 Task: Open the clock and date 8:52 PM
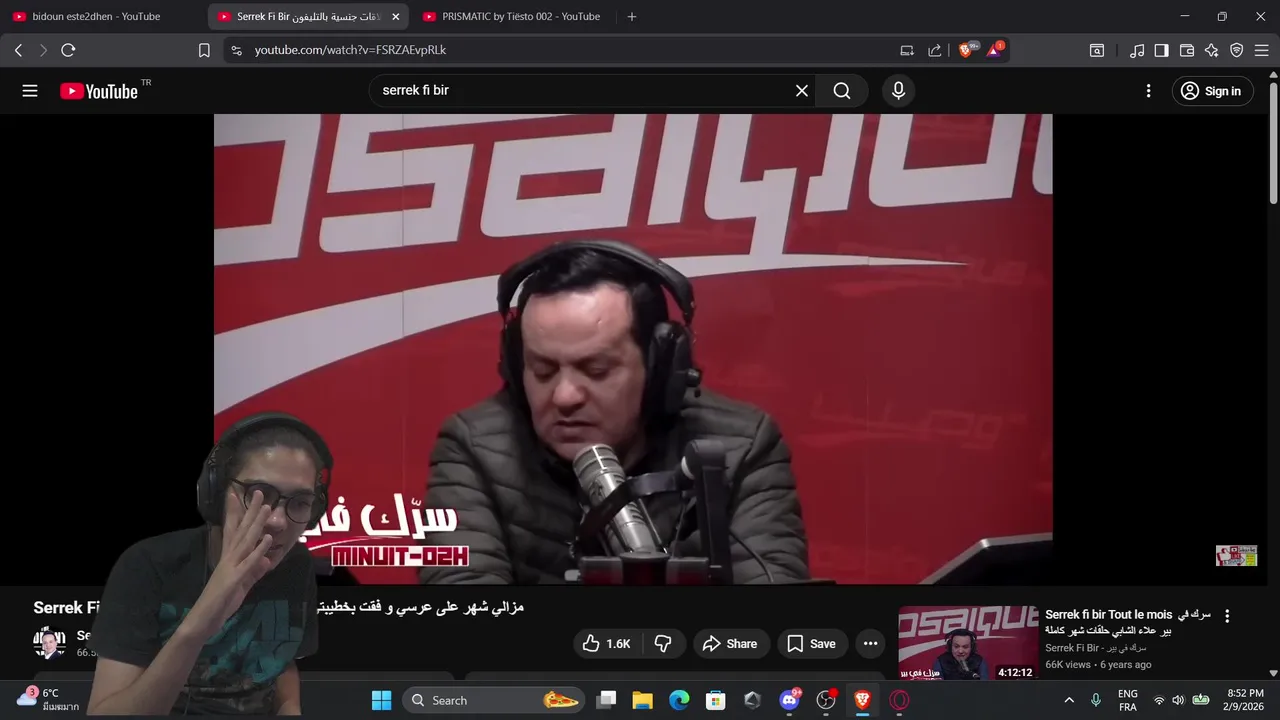(1245, 700)
